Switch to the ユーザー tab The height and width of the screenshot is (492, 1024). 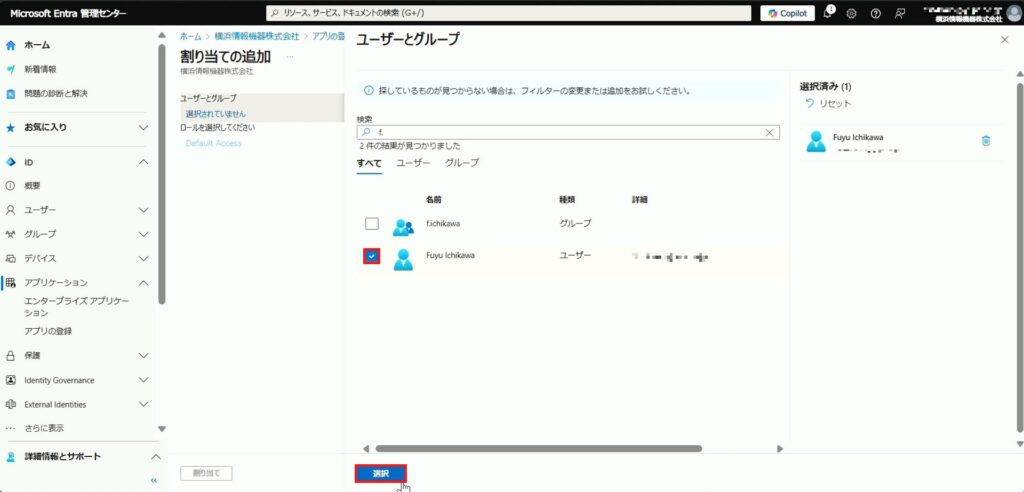click(413, 163)
